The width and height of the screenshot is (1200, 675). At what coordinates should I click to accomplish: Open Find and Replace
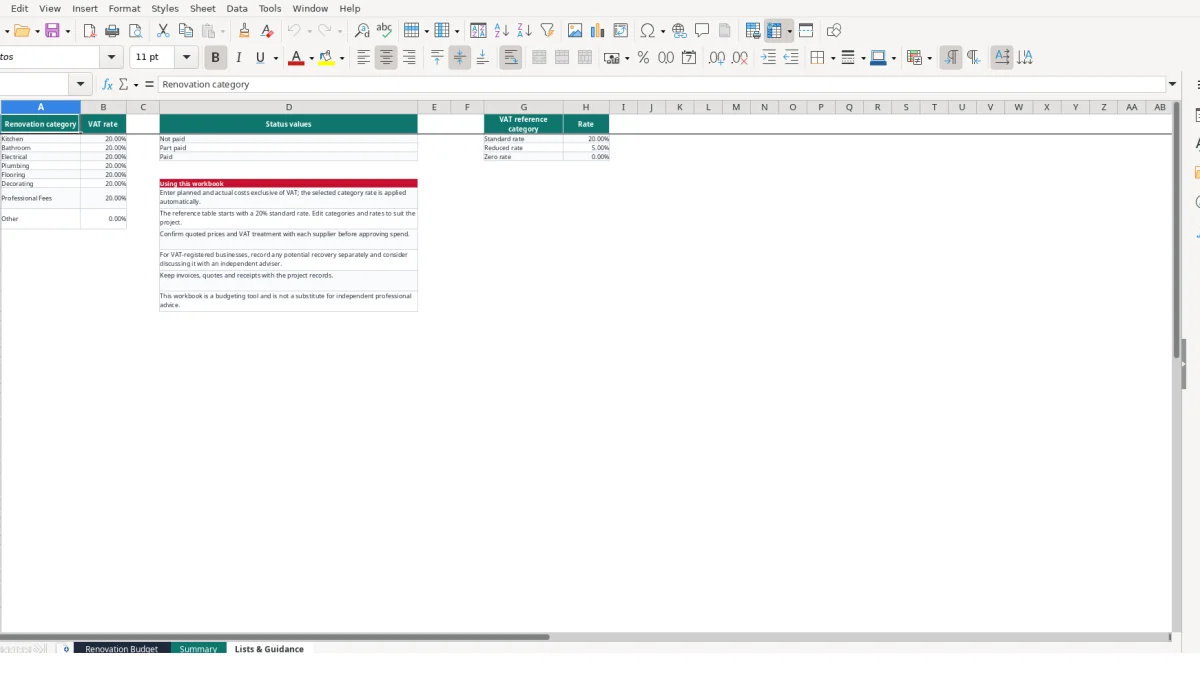pos(362,31)
